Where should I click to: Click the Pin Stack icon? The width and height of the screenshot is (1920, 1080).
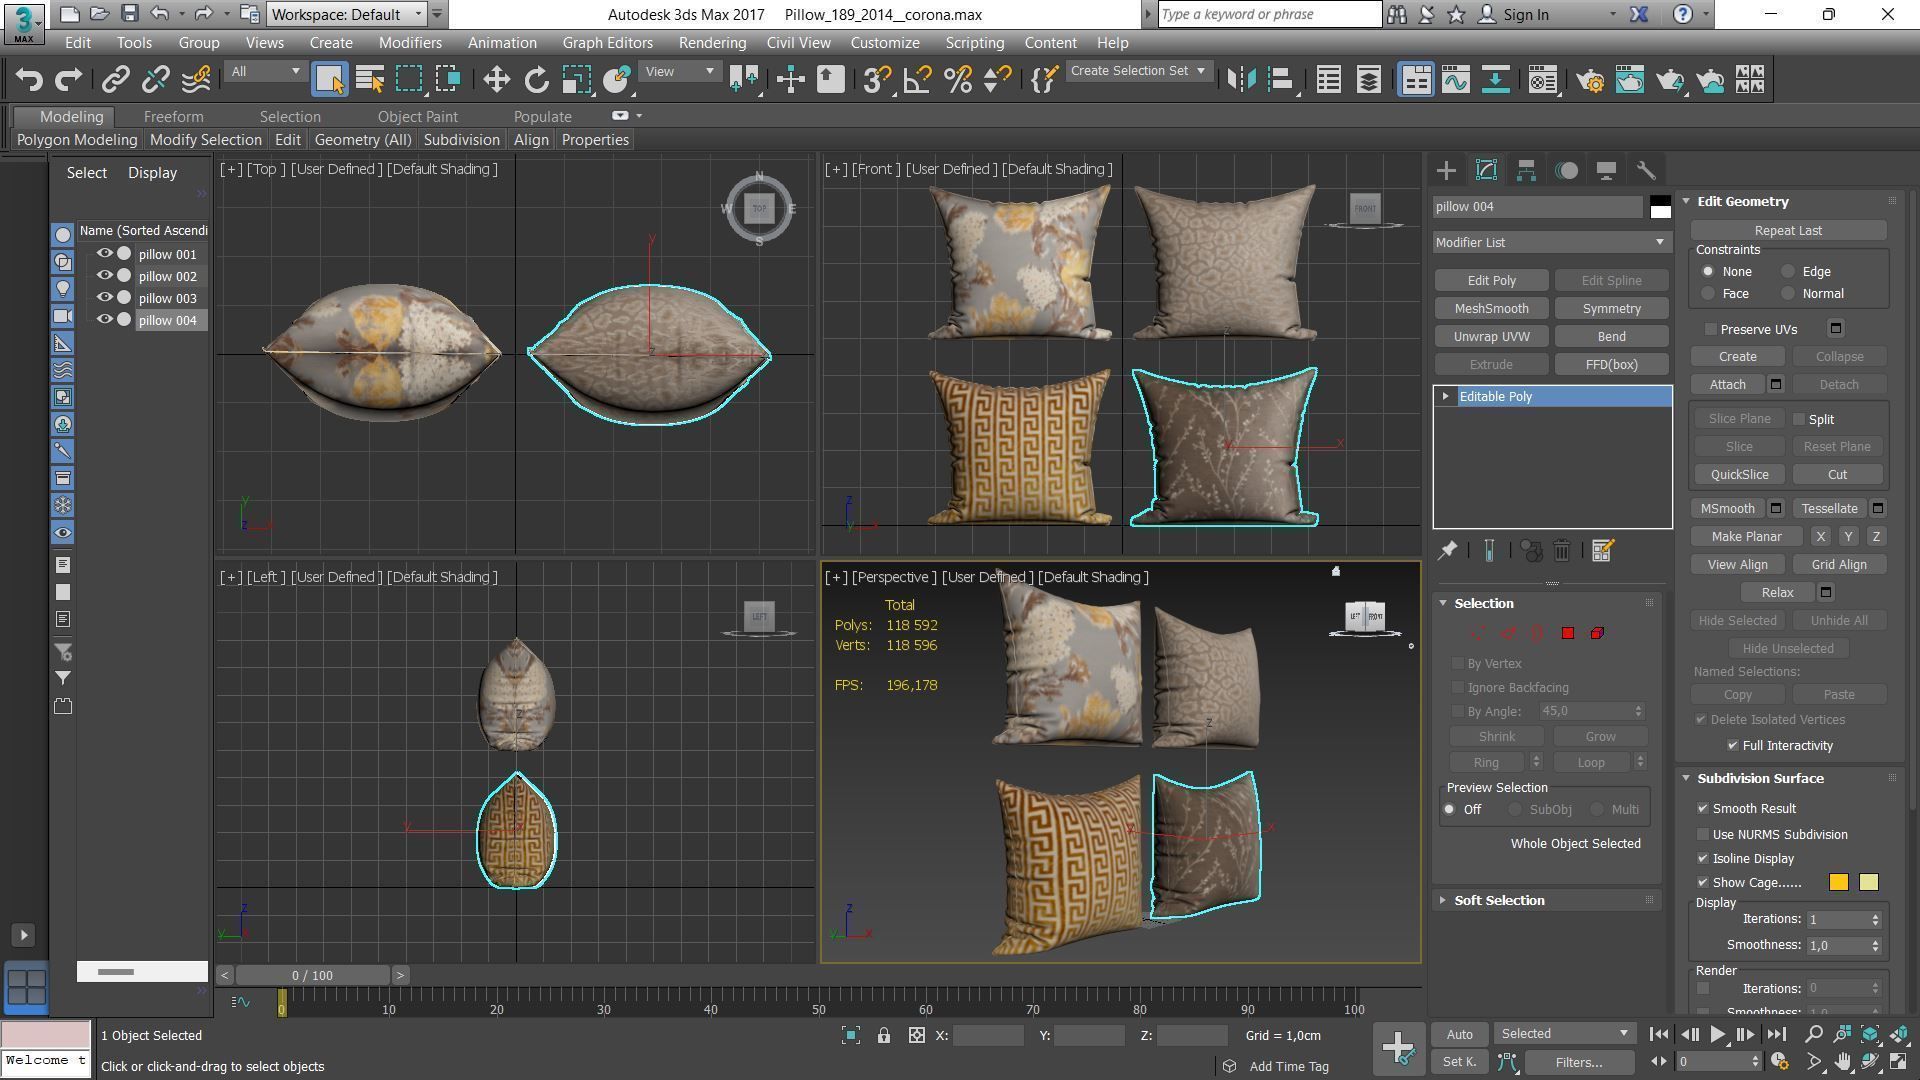1447,550
